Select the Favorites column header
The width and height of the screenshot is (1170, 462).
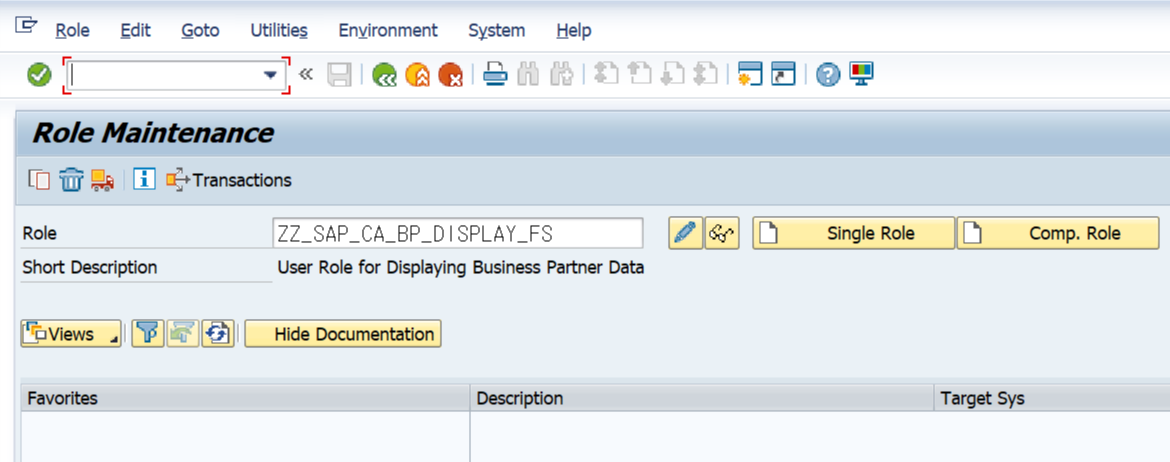(245, 398)
